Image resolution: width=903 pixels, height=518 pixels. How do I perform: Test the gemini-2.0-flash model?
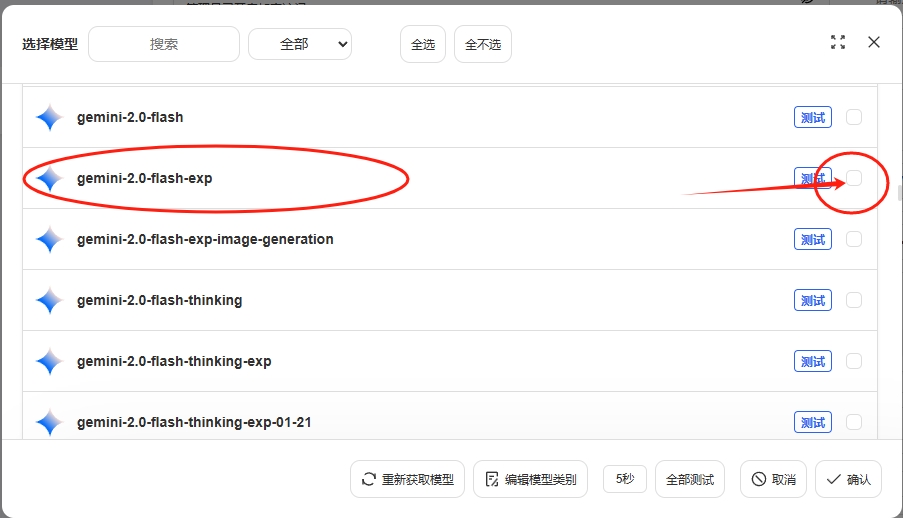pos(813,118)
